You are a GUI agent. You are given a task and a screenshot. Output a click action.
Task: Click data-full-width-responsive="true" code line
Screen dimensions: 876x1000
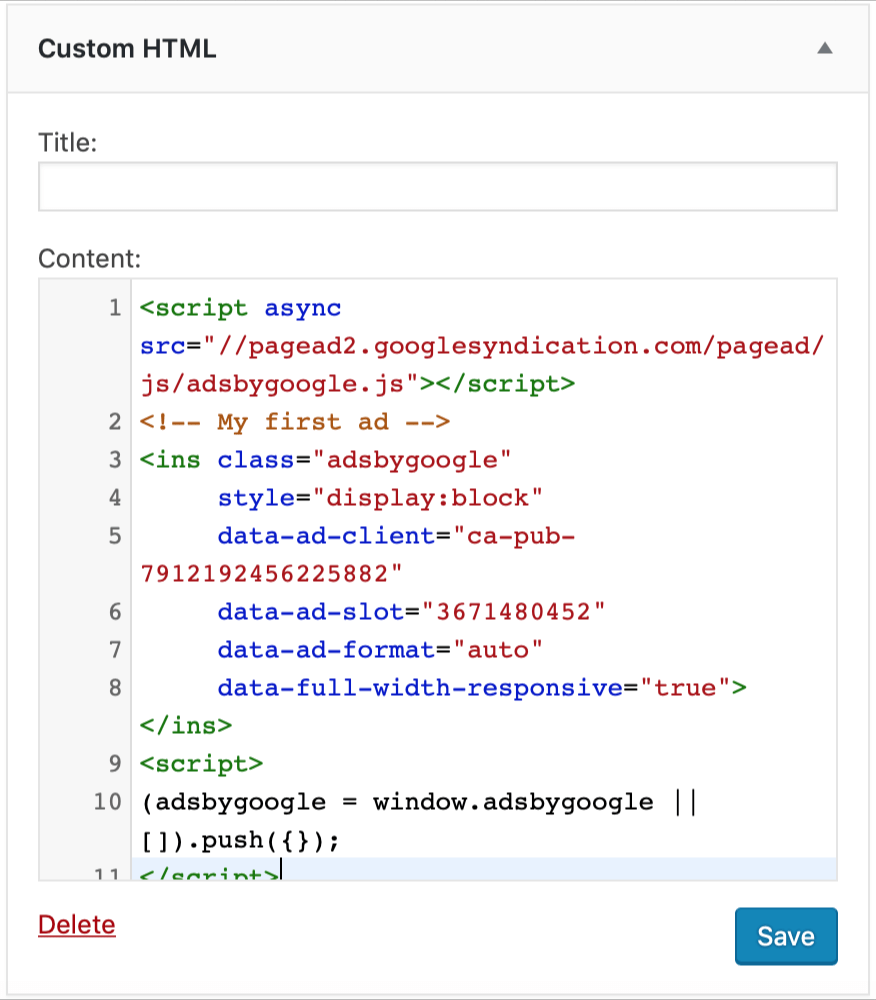pyautogui.click(x=482, y=688)
